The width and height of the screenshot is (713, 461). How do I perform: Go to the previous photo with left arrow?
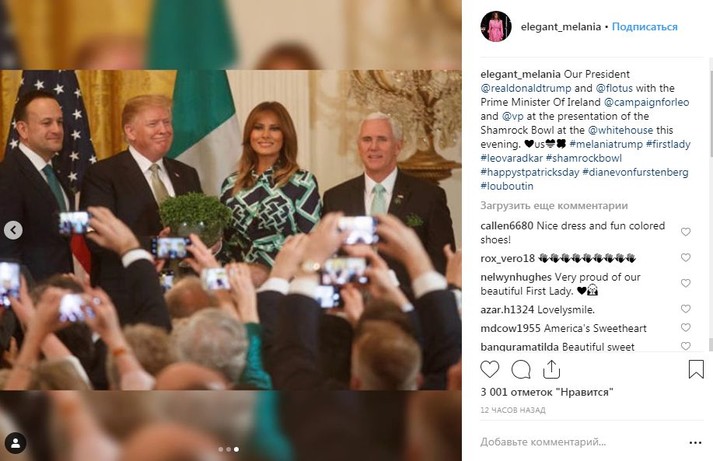(x=13, y=230)
